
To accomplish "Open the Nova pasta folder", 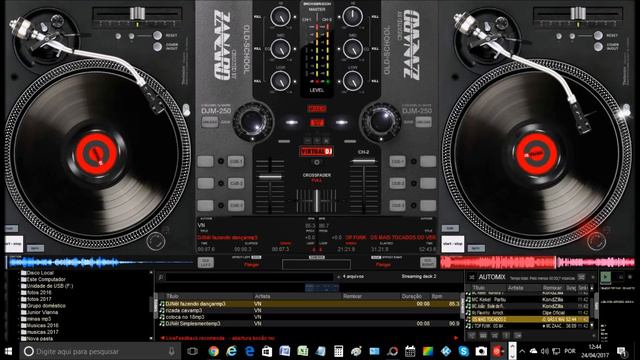I will (x=37, y=338).
